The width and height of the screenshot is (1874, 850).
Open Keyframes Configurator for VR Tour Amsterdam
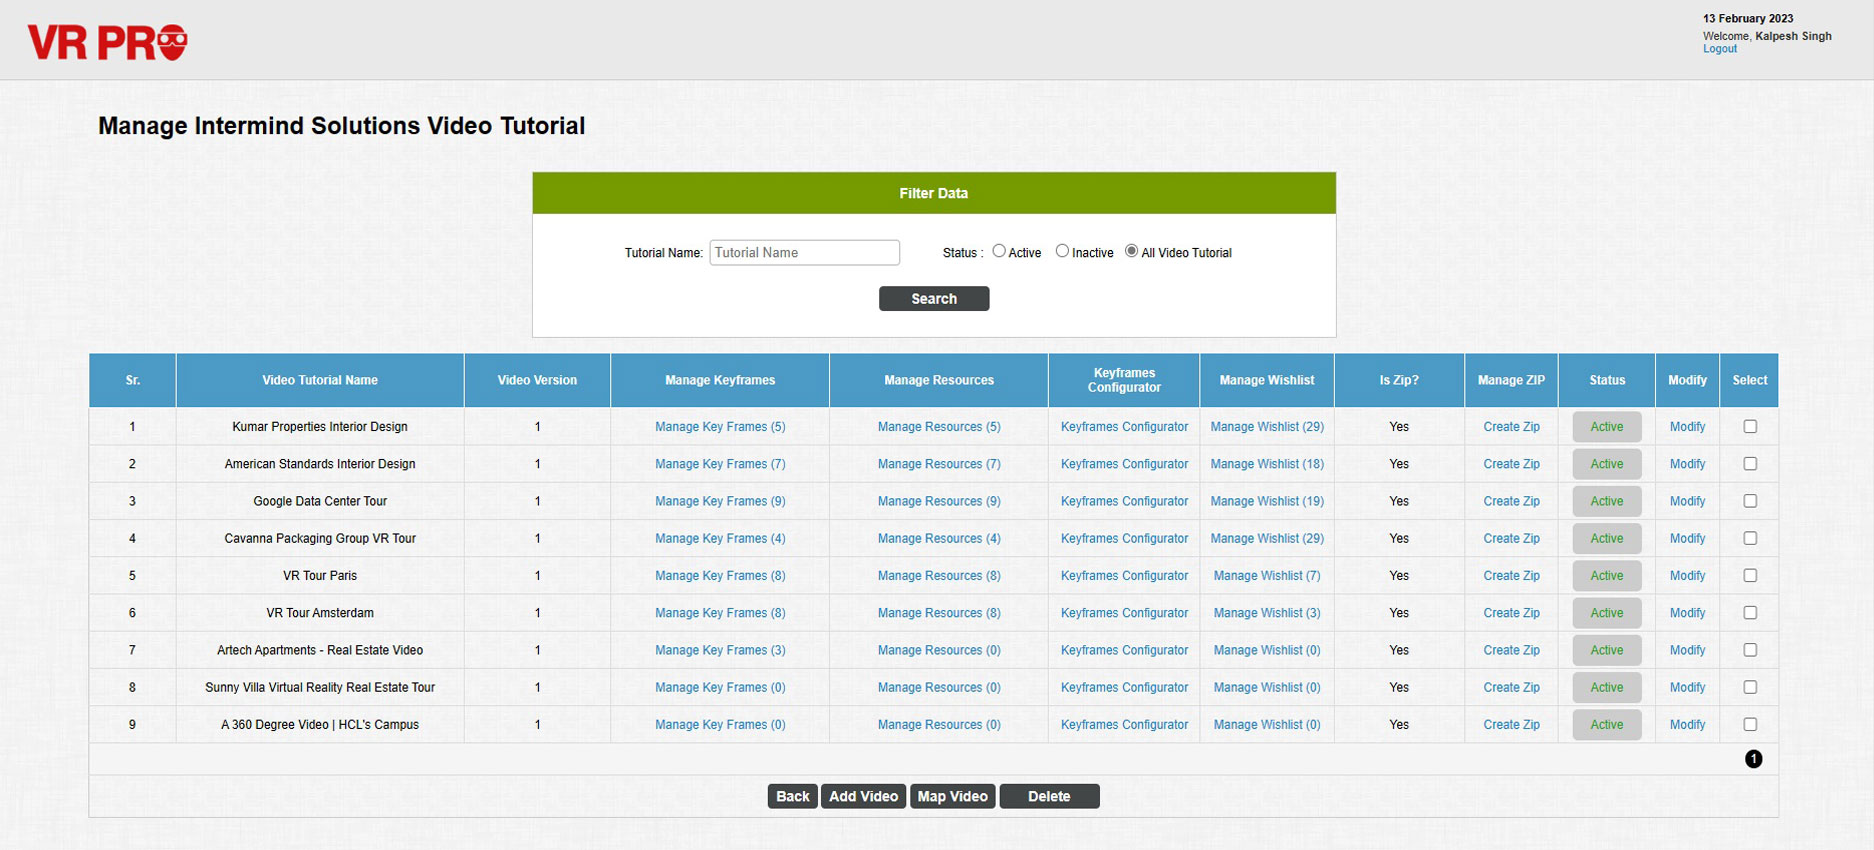pyautogui.click(x=1124, y=613)
